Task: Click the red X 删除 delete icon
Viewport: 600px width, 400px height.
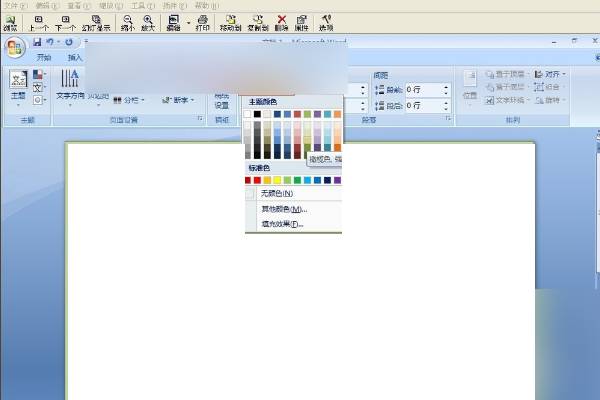Action: tap(282, 23)
